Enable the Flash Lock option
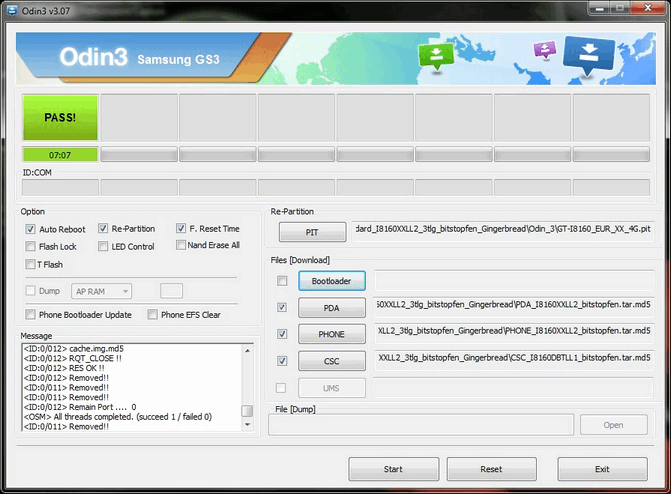This screenshot has width=671, height=494. (x=30, y=246)
